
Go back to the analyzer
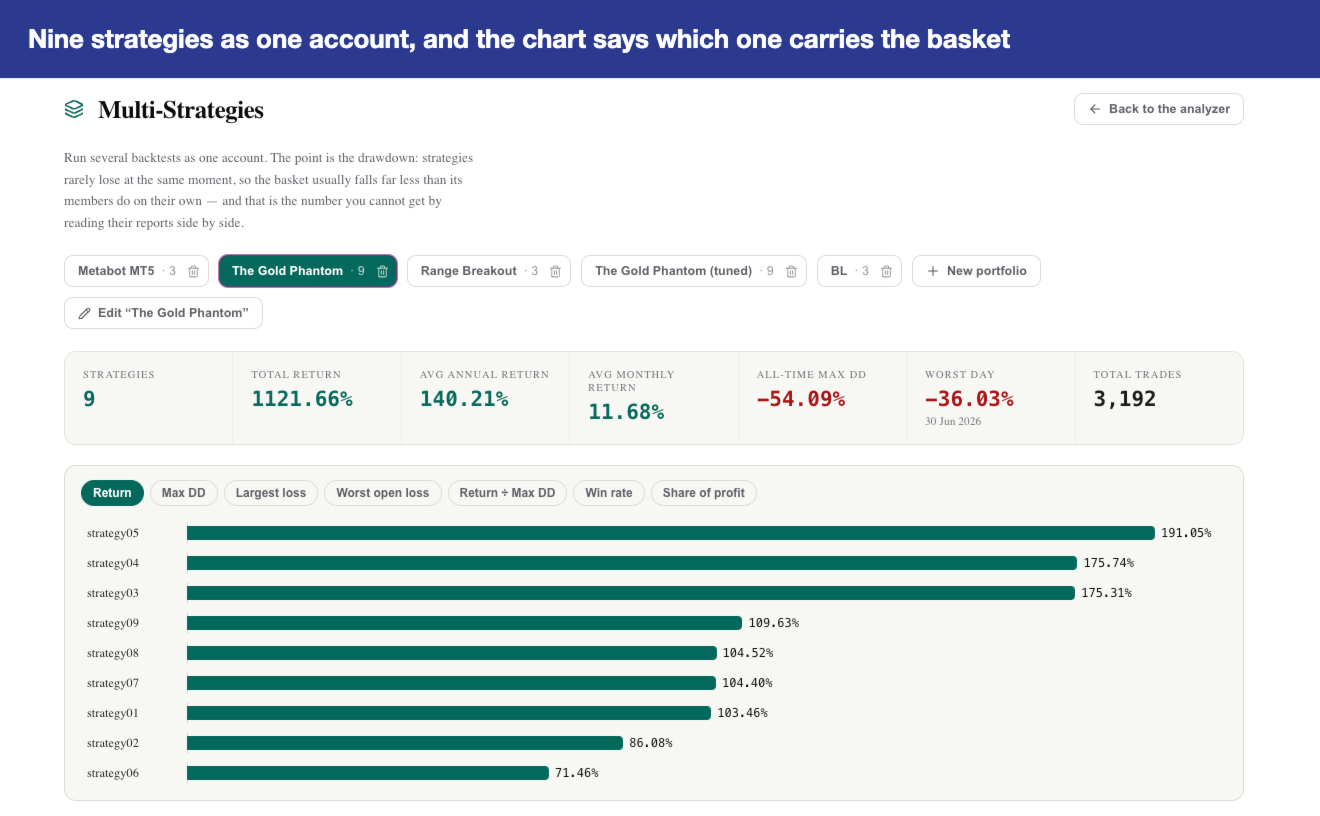pyautogui.click(x=1159, y=109)
